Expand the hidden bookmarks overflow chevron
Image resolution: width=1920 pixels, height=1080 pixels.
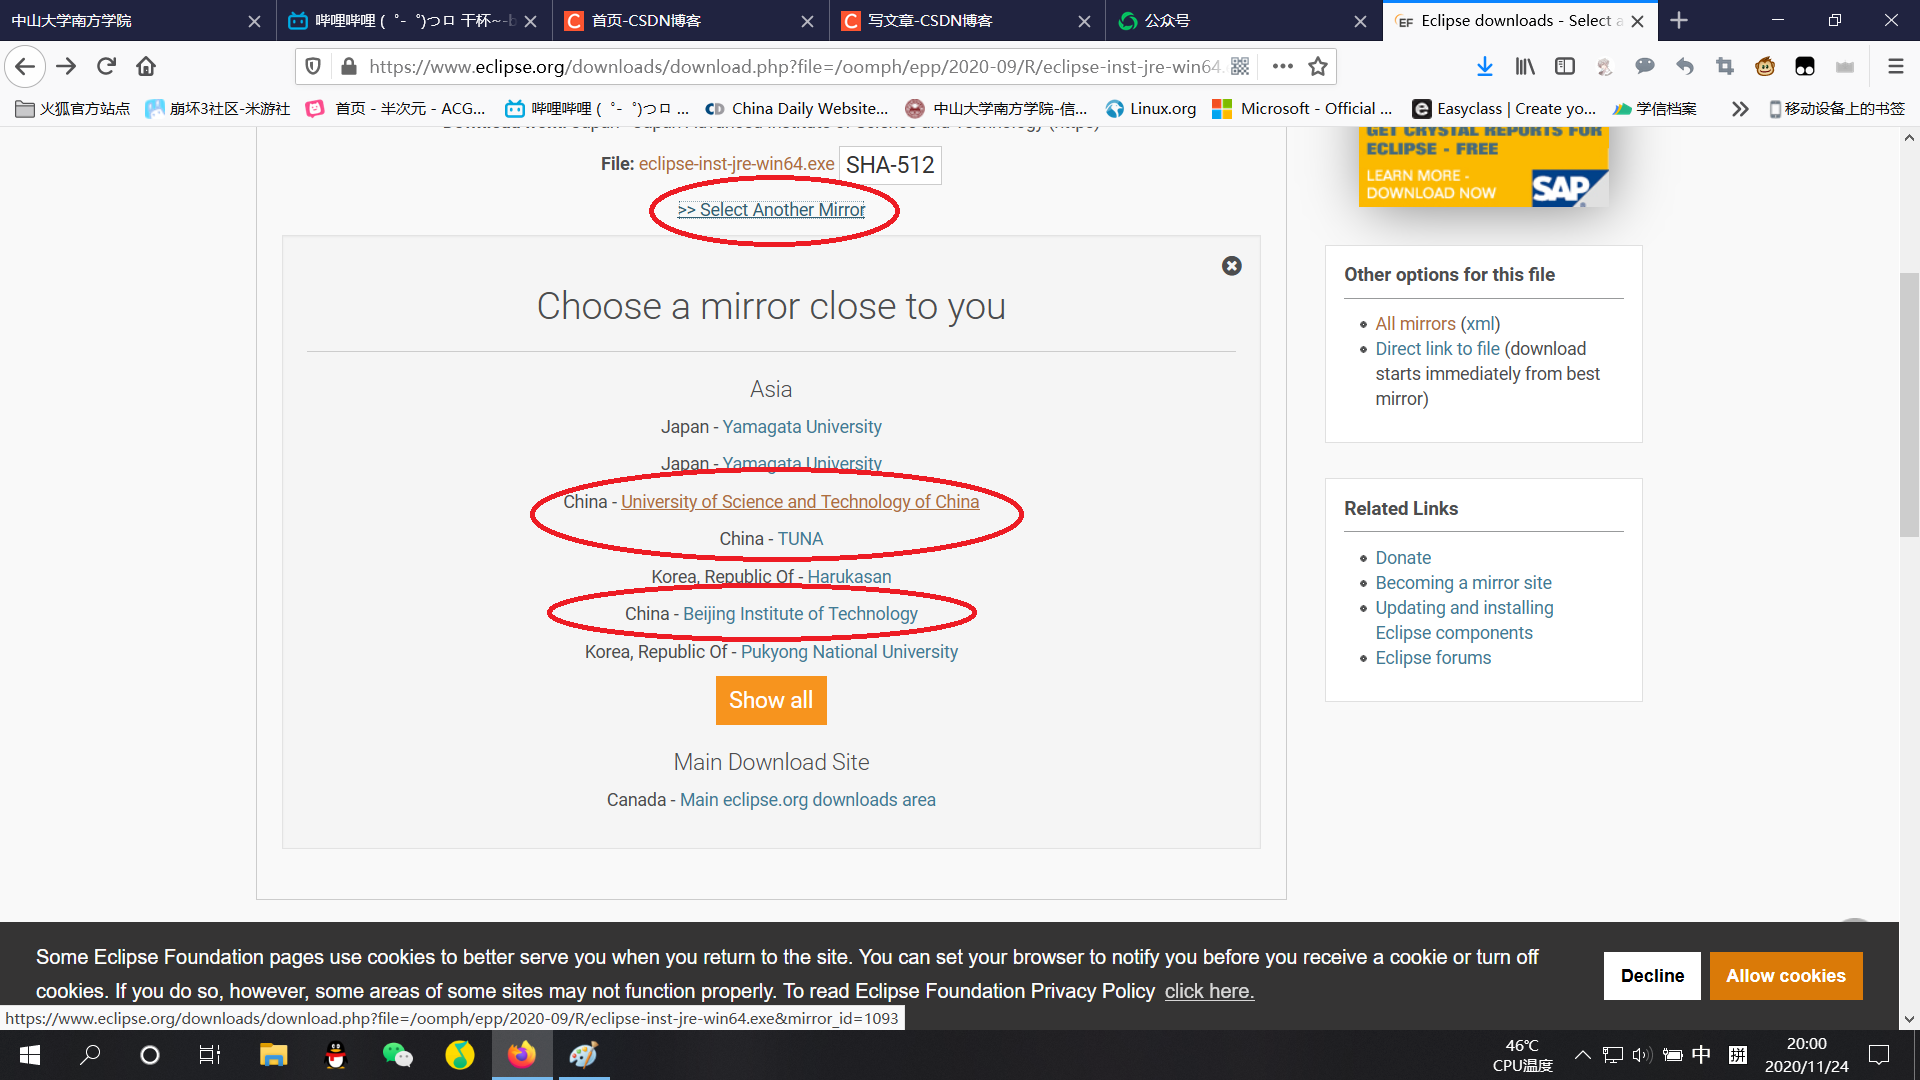coord(1740,109)
